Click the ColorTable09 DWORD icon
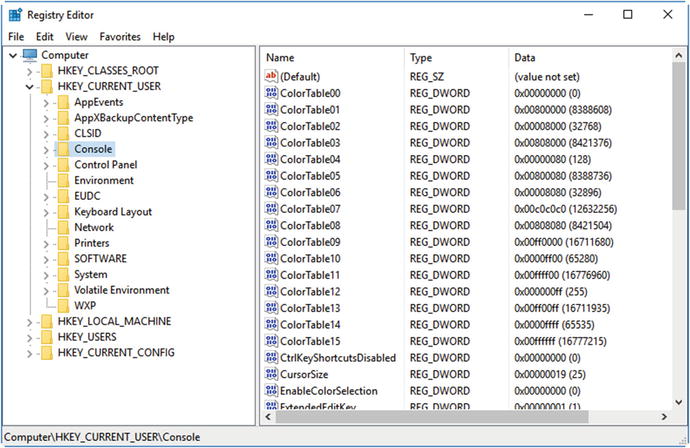 271,242
